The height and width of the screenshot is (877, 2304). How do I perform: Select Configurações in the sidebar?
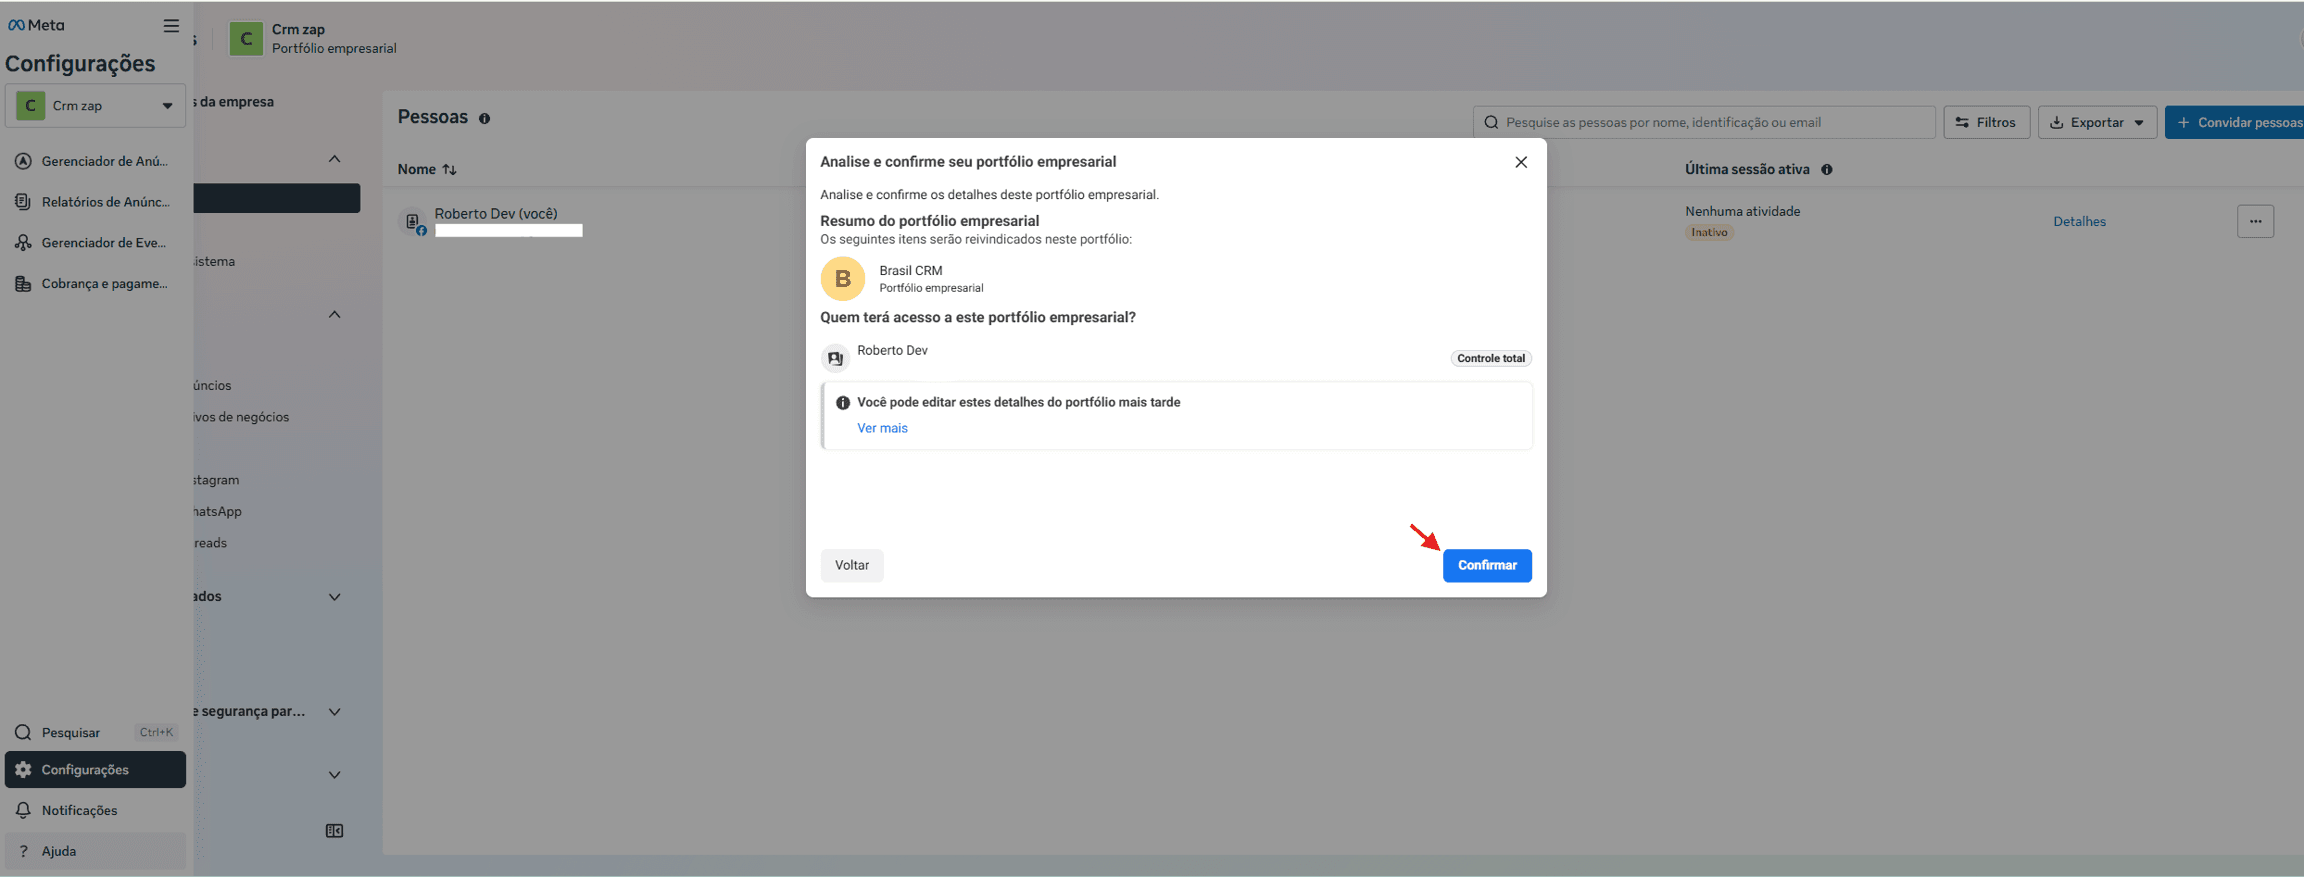point(95,770)
